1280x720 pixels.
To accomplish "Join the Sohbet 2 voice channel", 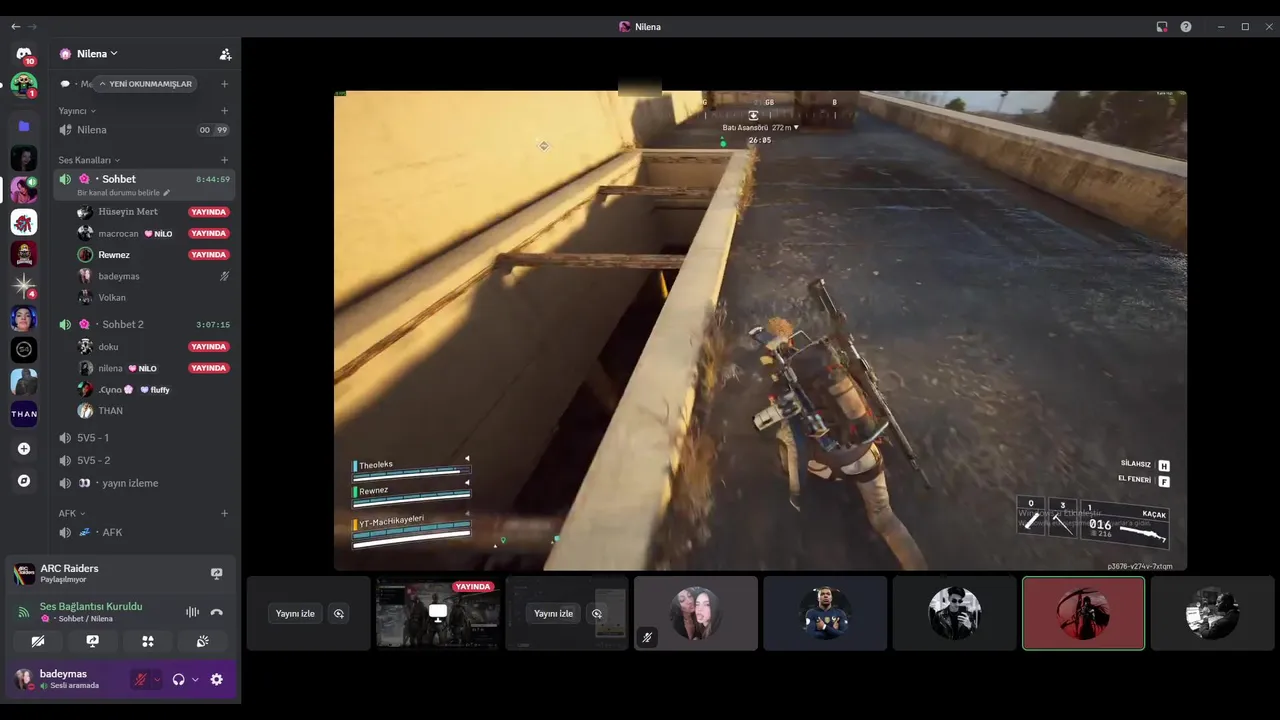I will tap(143, 324).
